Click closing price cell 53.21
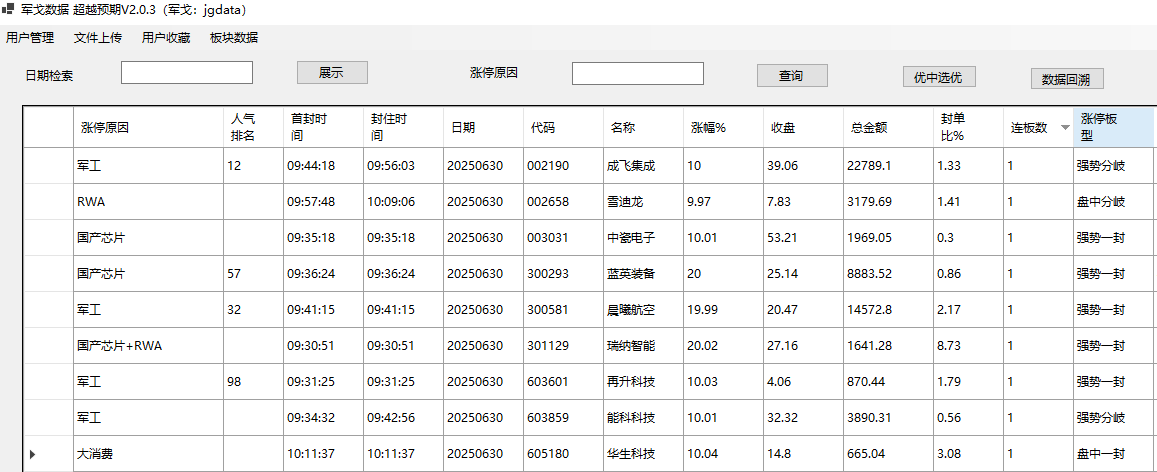This screenshot has height=472, width=1157. click(x=803, y=238)
